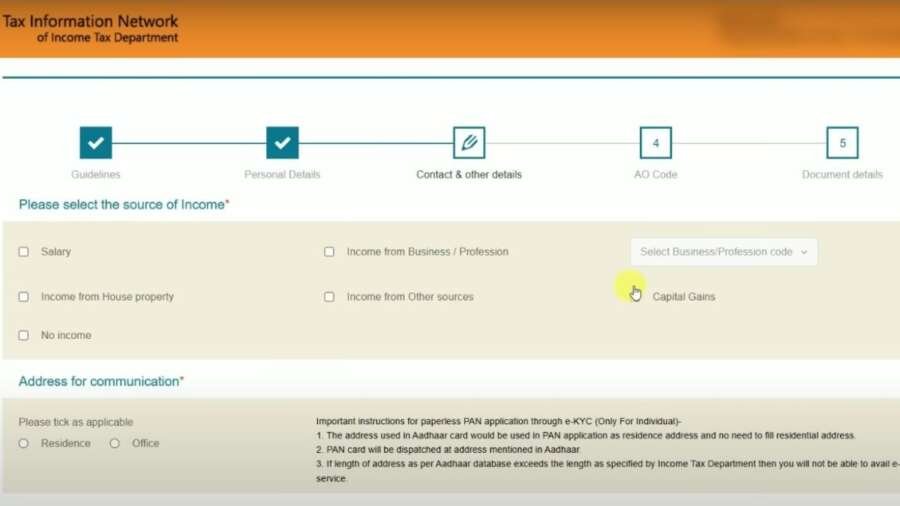The image size is (900, 506).
Task: Choose Office as communication address
Action: 115,443
